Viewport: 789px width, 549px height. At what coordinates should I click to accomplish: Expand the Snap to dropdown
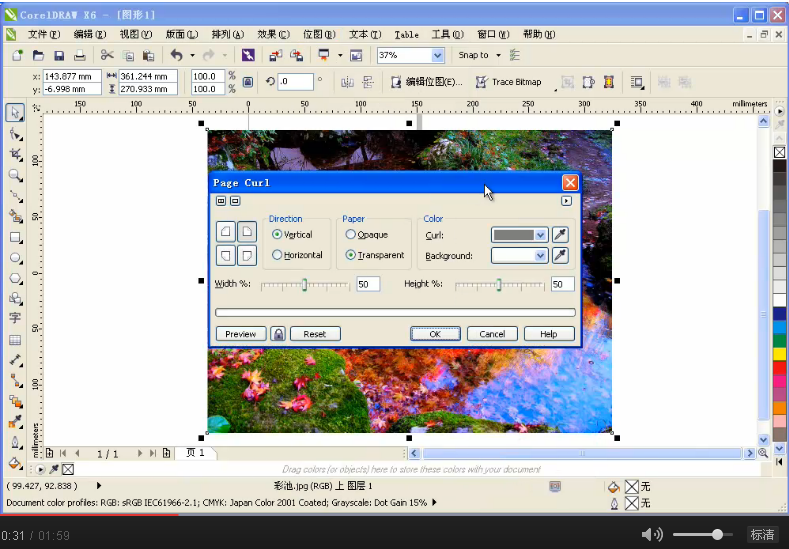click(x=498, y=55)
